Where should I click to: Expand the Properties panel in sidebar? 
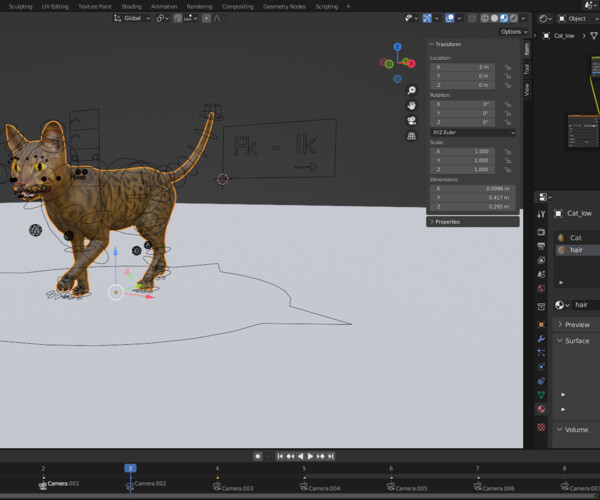[473, 222]
